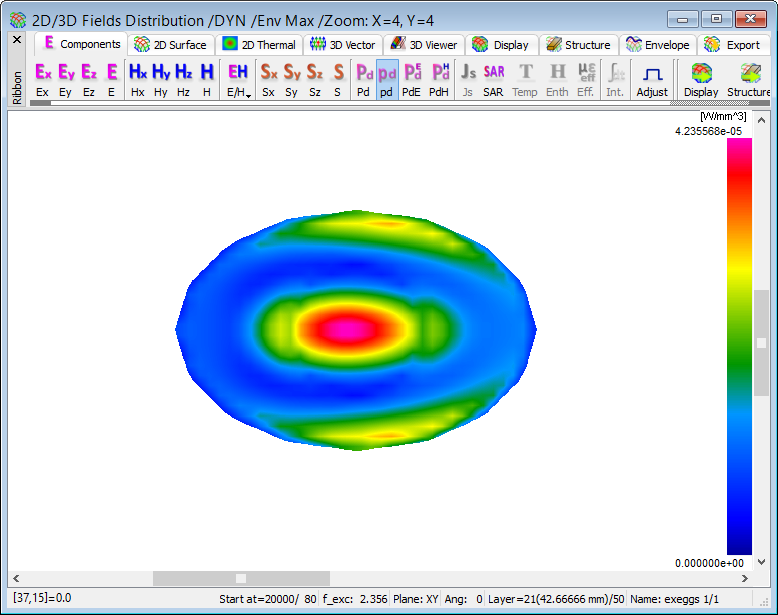This screenshot has height=615, width=778.
Task: Select the PdH magnetic losses
Action: point(440,79)
